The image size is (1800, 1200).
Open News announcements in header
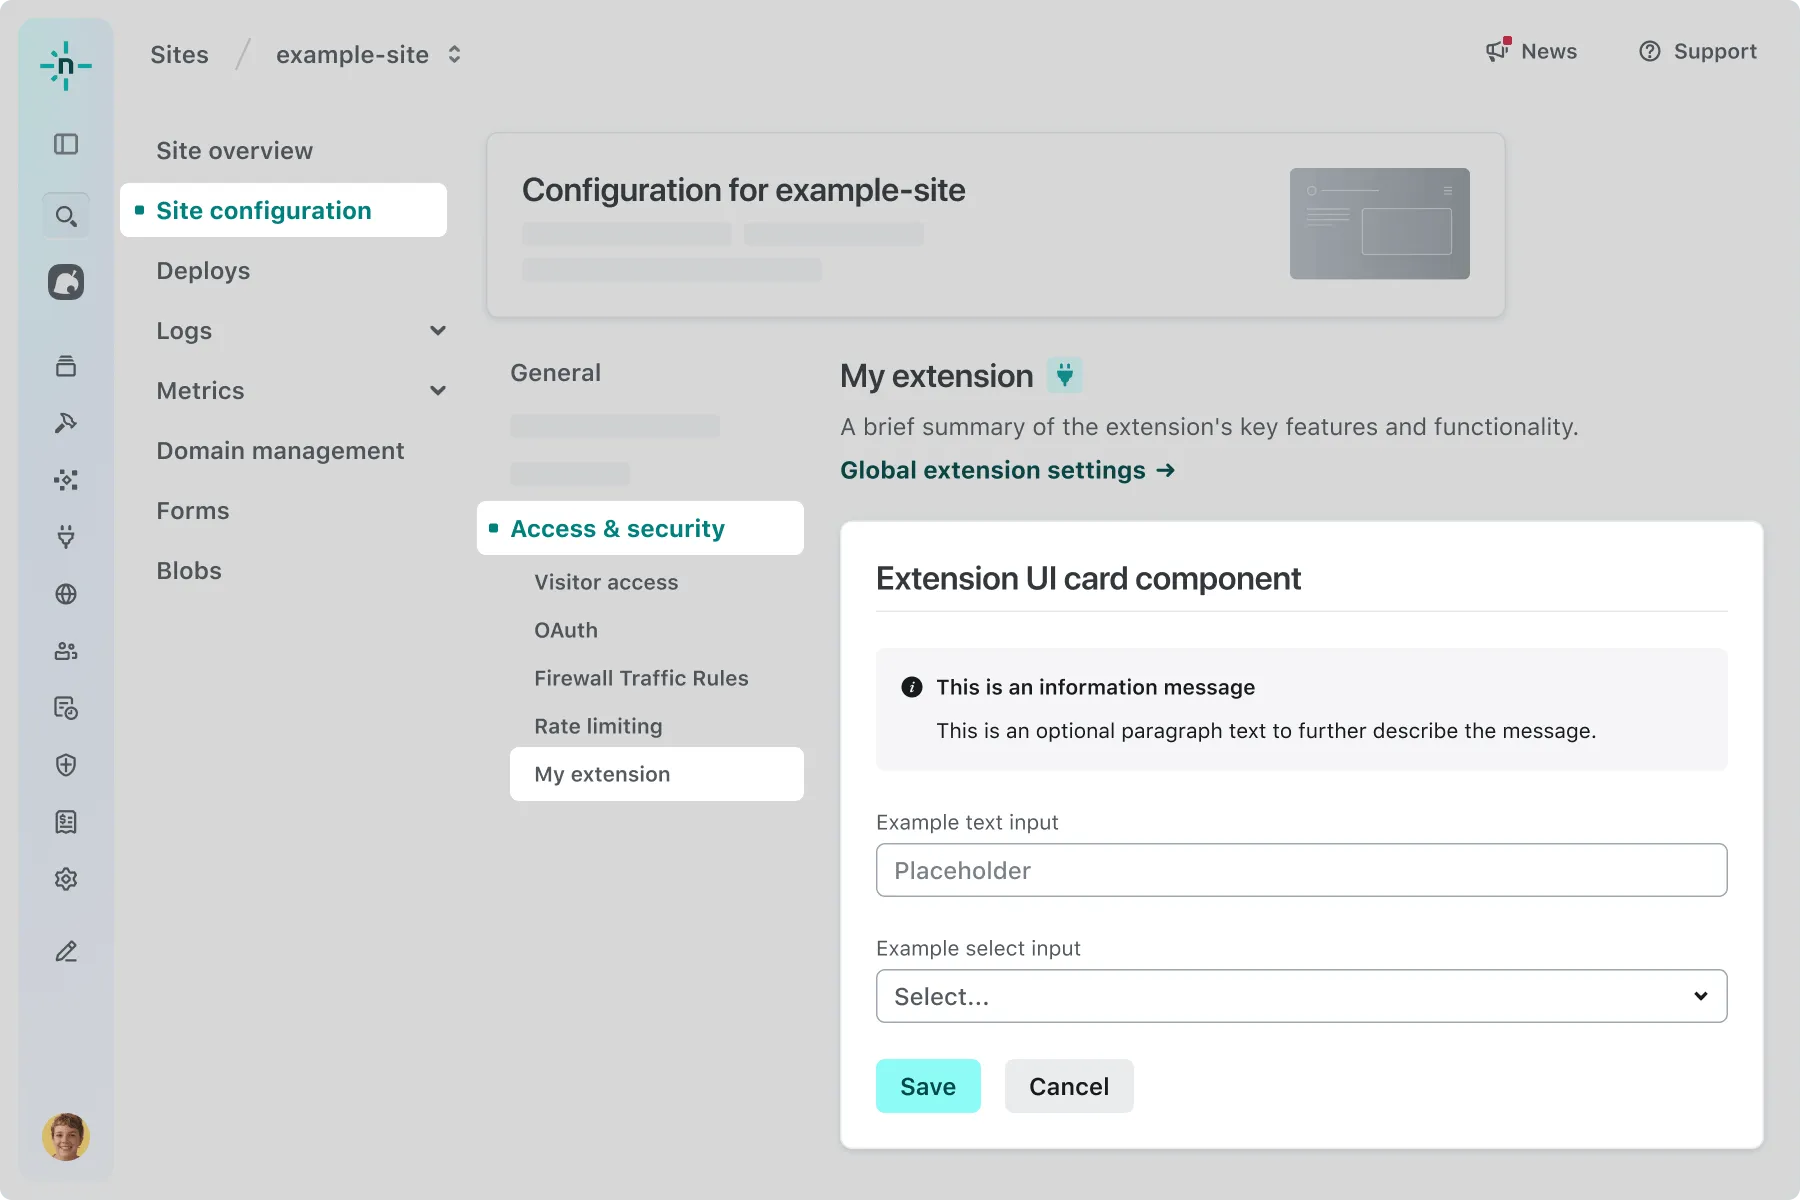[1531, 51]
